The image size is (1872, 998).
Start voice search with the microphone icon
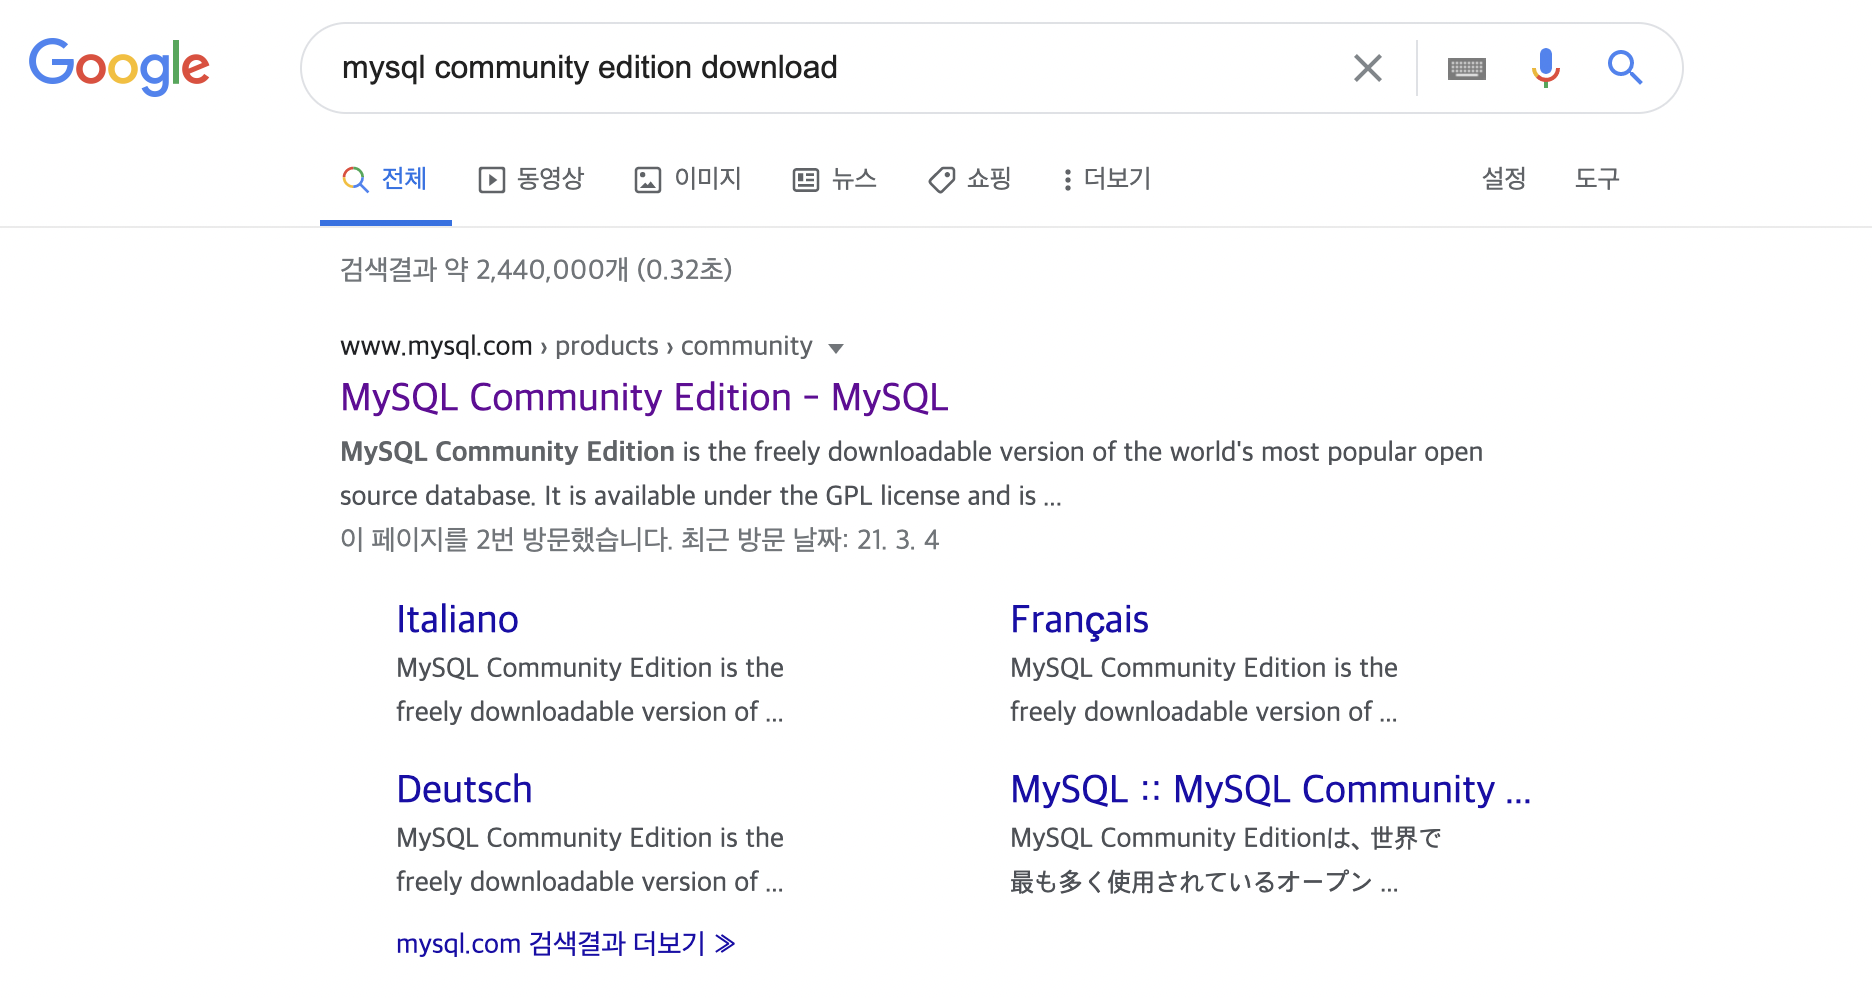pyautogui.click(x=1545, y=68)
